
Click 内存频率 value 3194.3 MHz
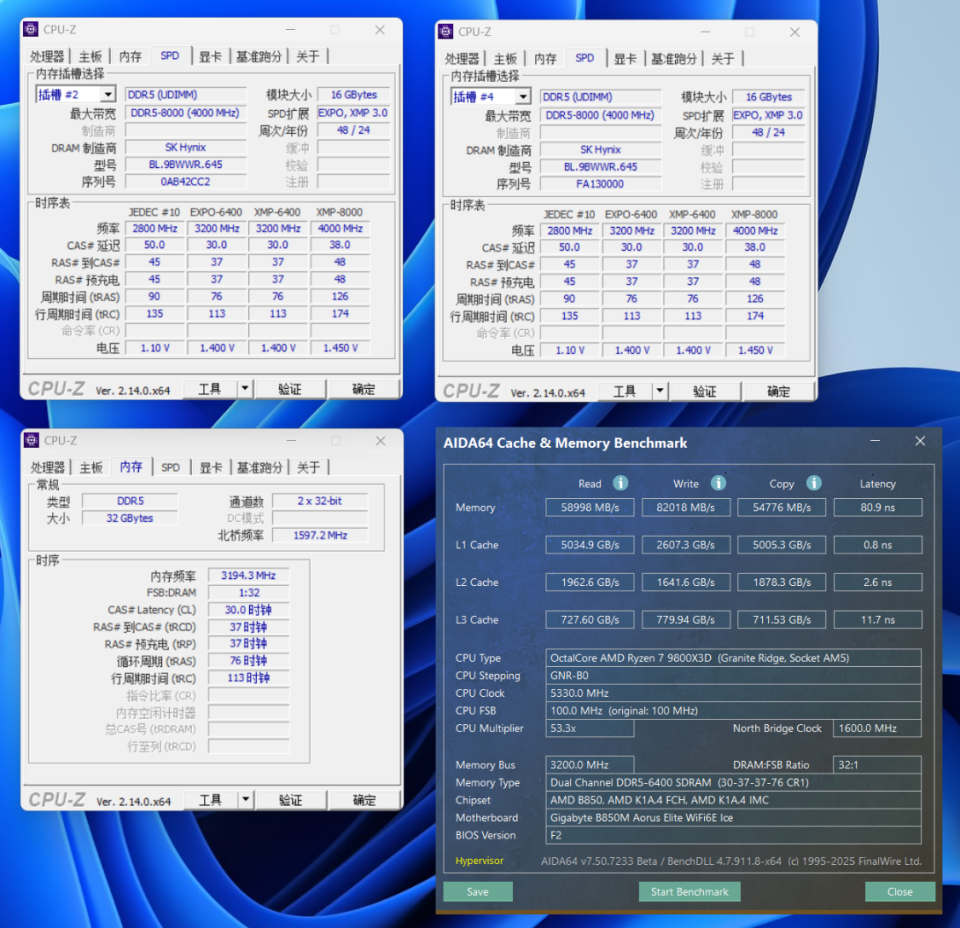[249, 575]
